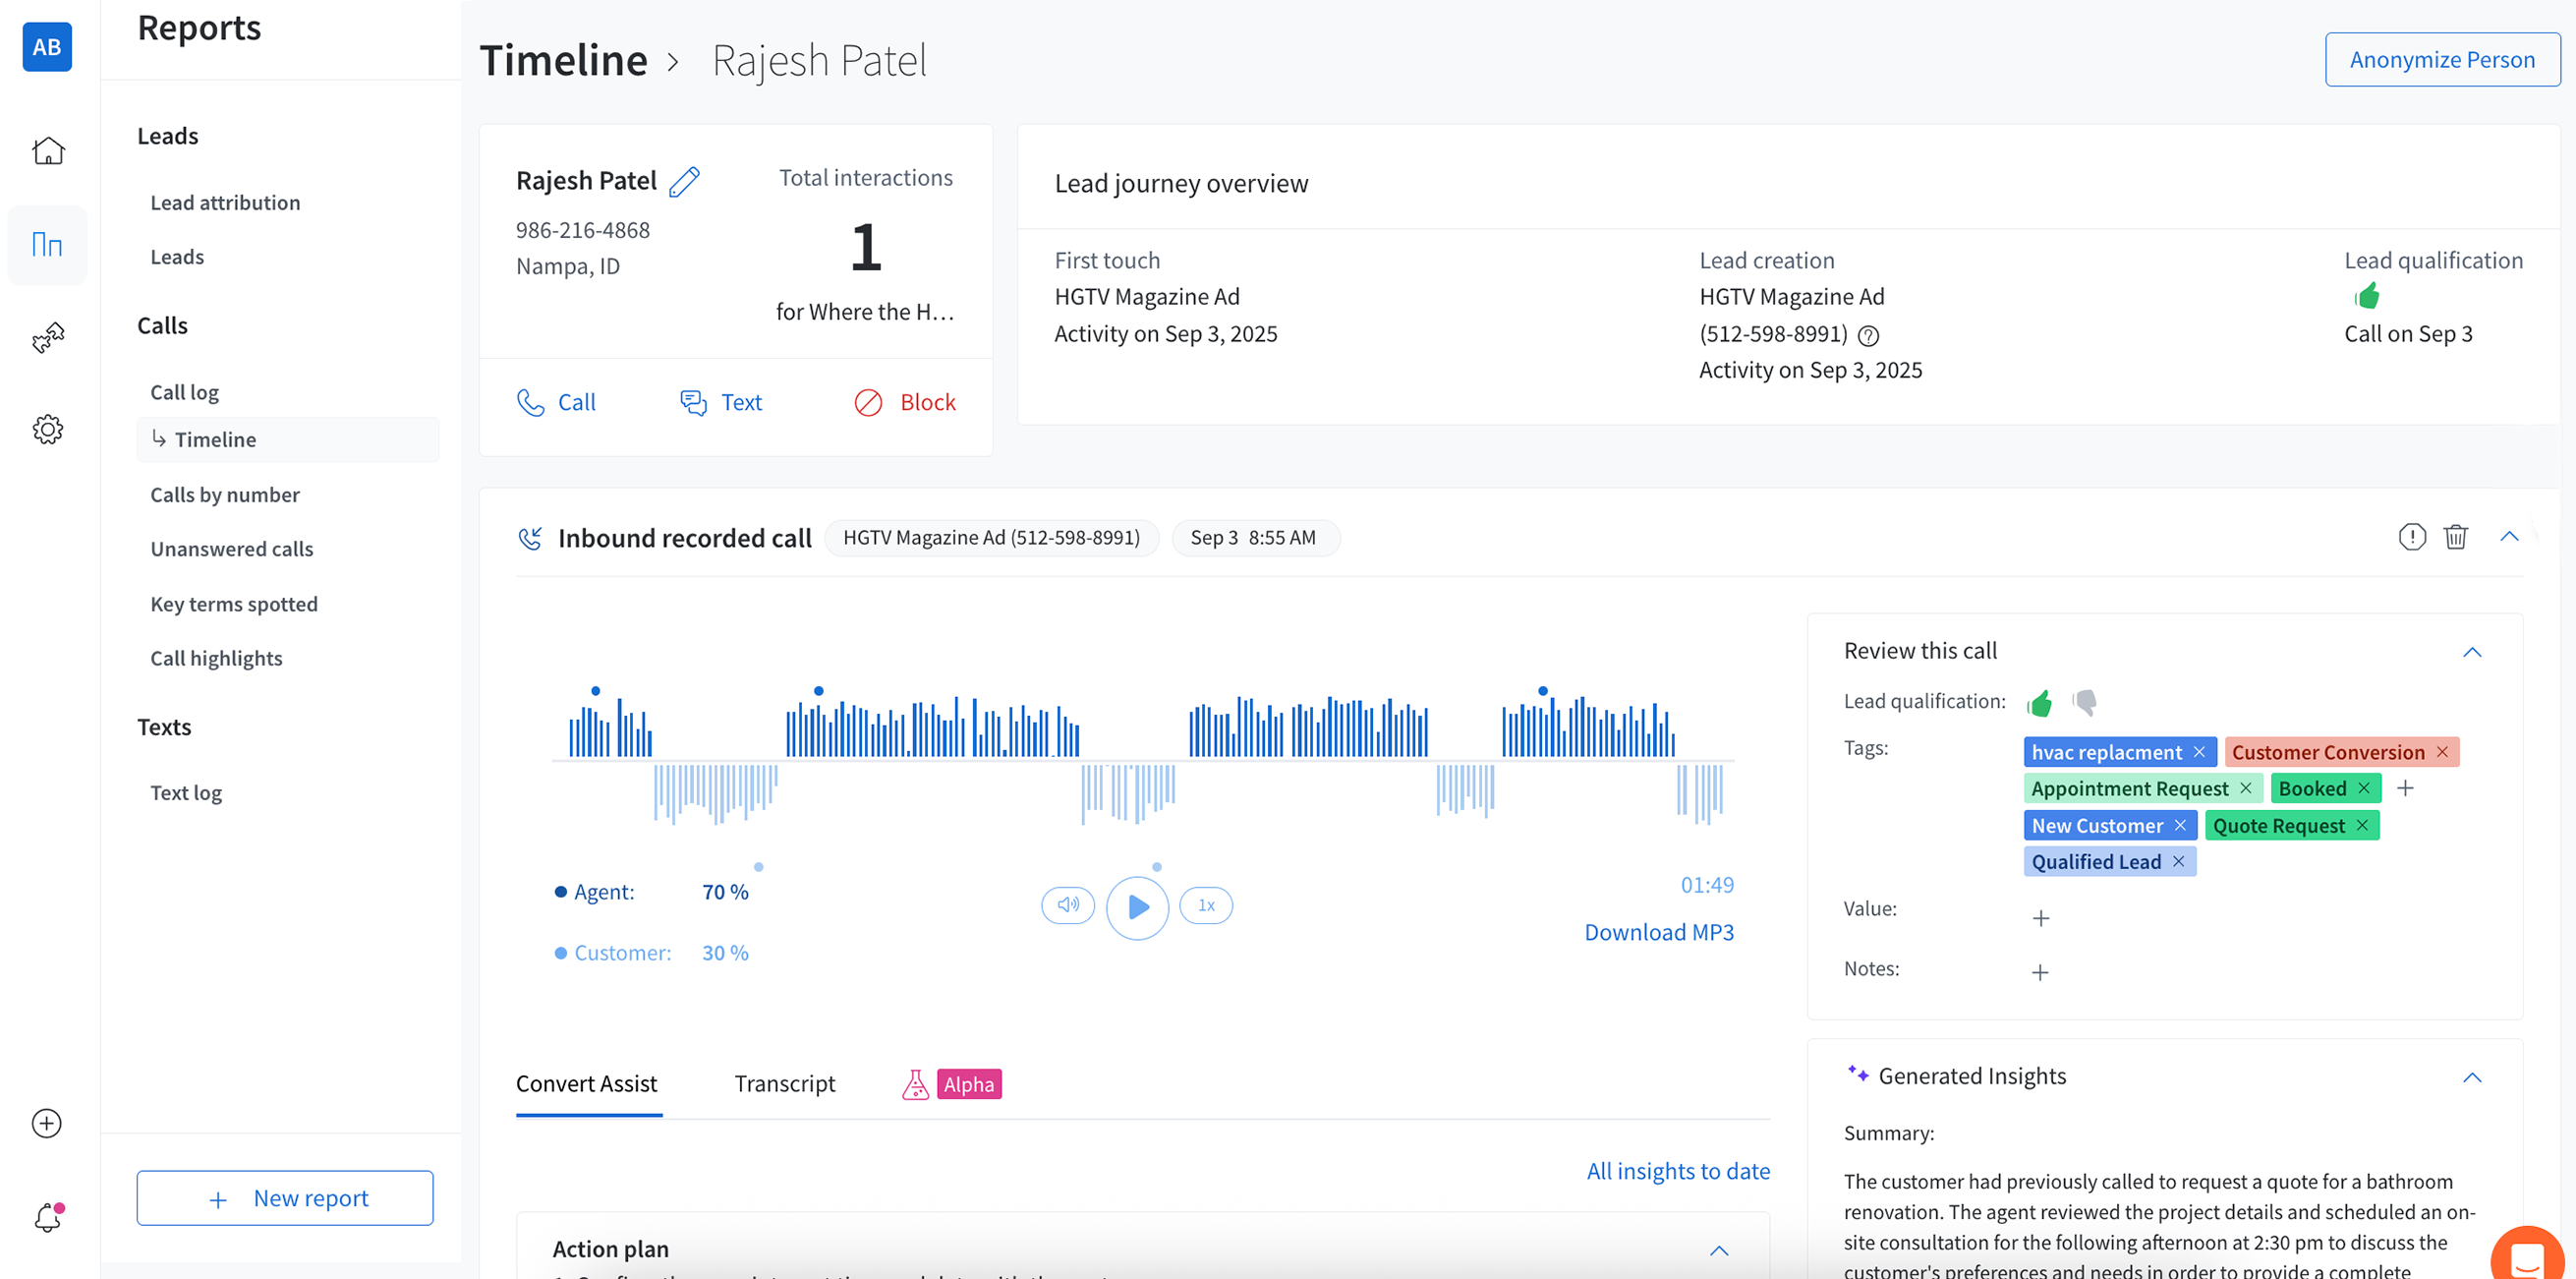
Task: Click the home icon in the sidebar
Action: coord(47,151)
